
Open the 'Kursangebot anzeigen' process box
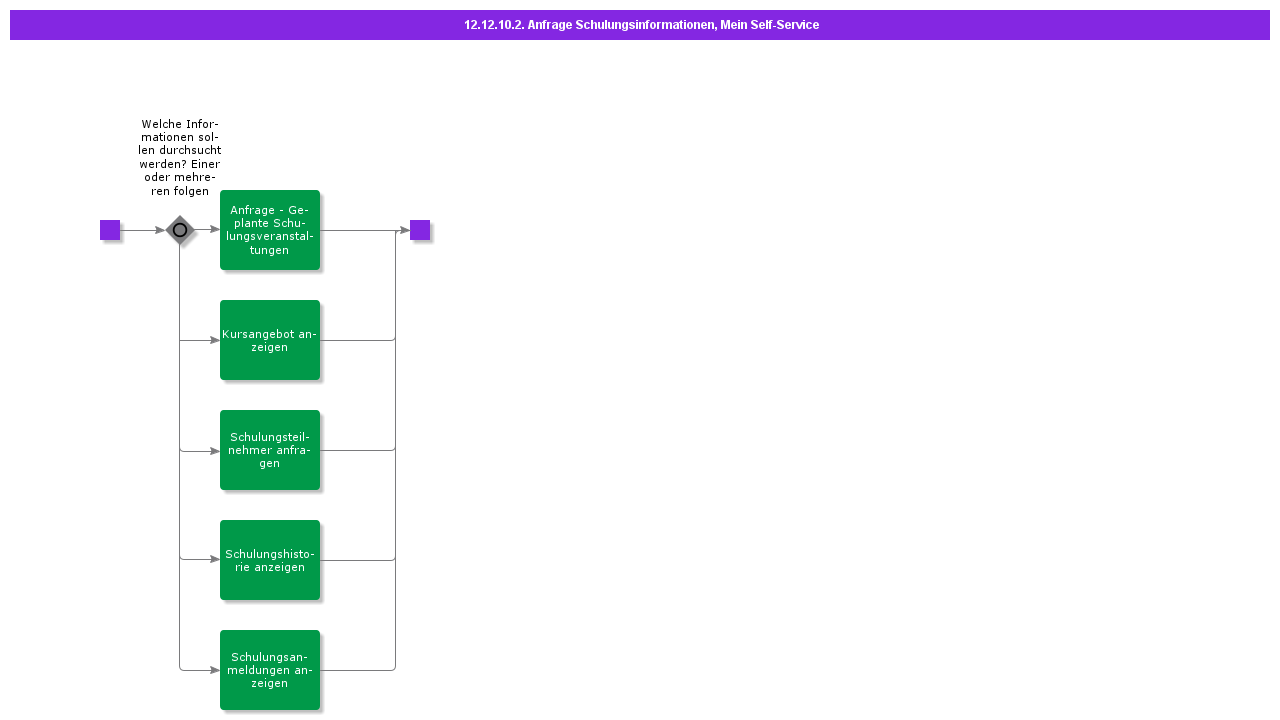click(x=270, y=340)
